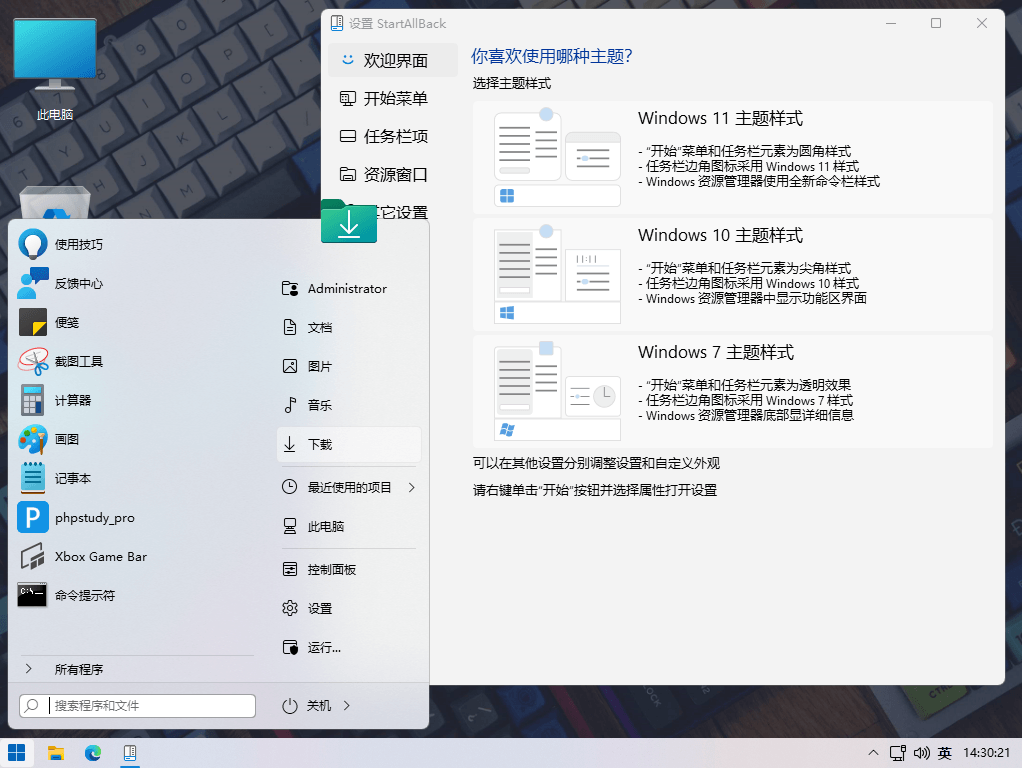Click the StartAllBack taskbar icon
Image resolution: width=1022 pixels, height=768 pixels.
(x=130, y=753)
